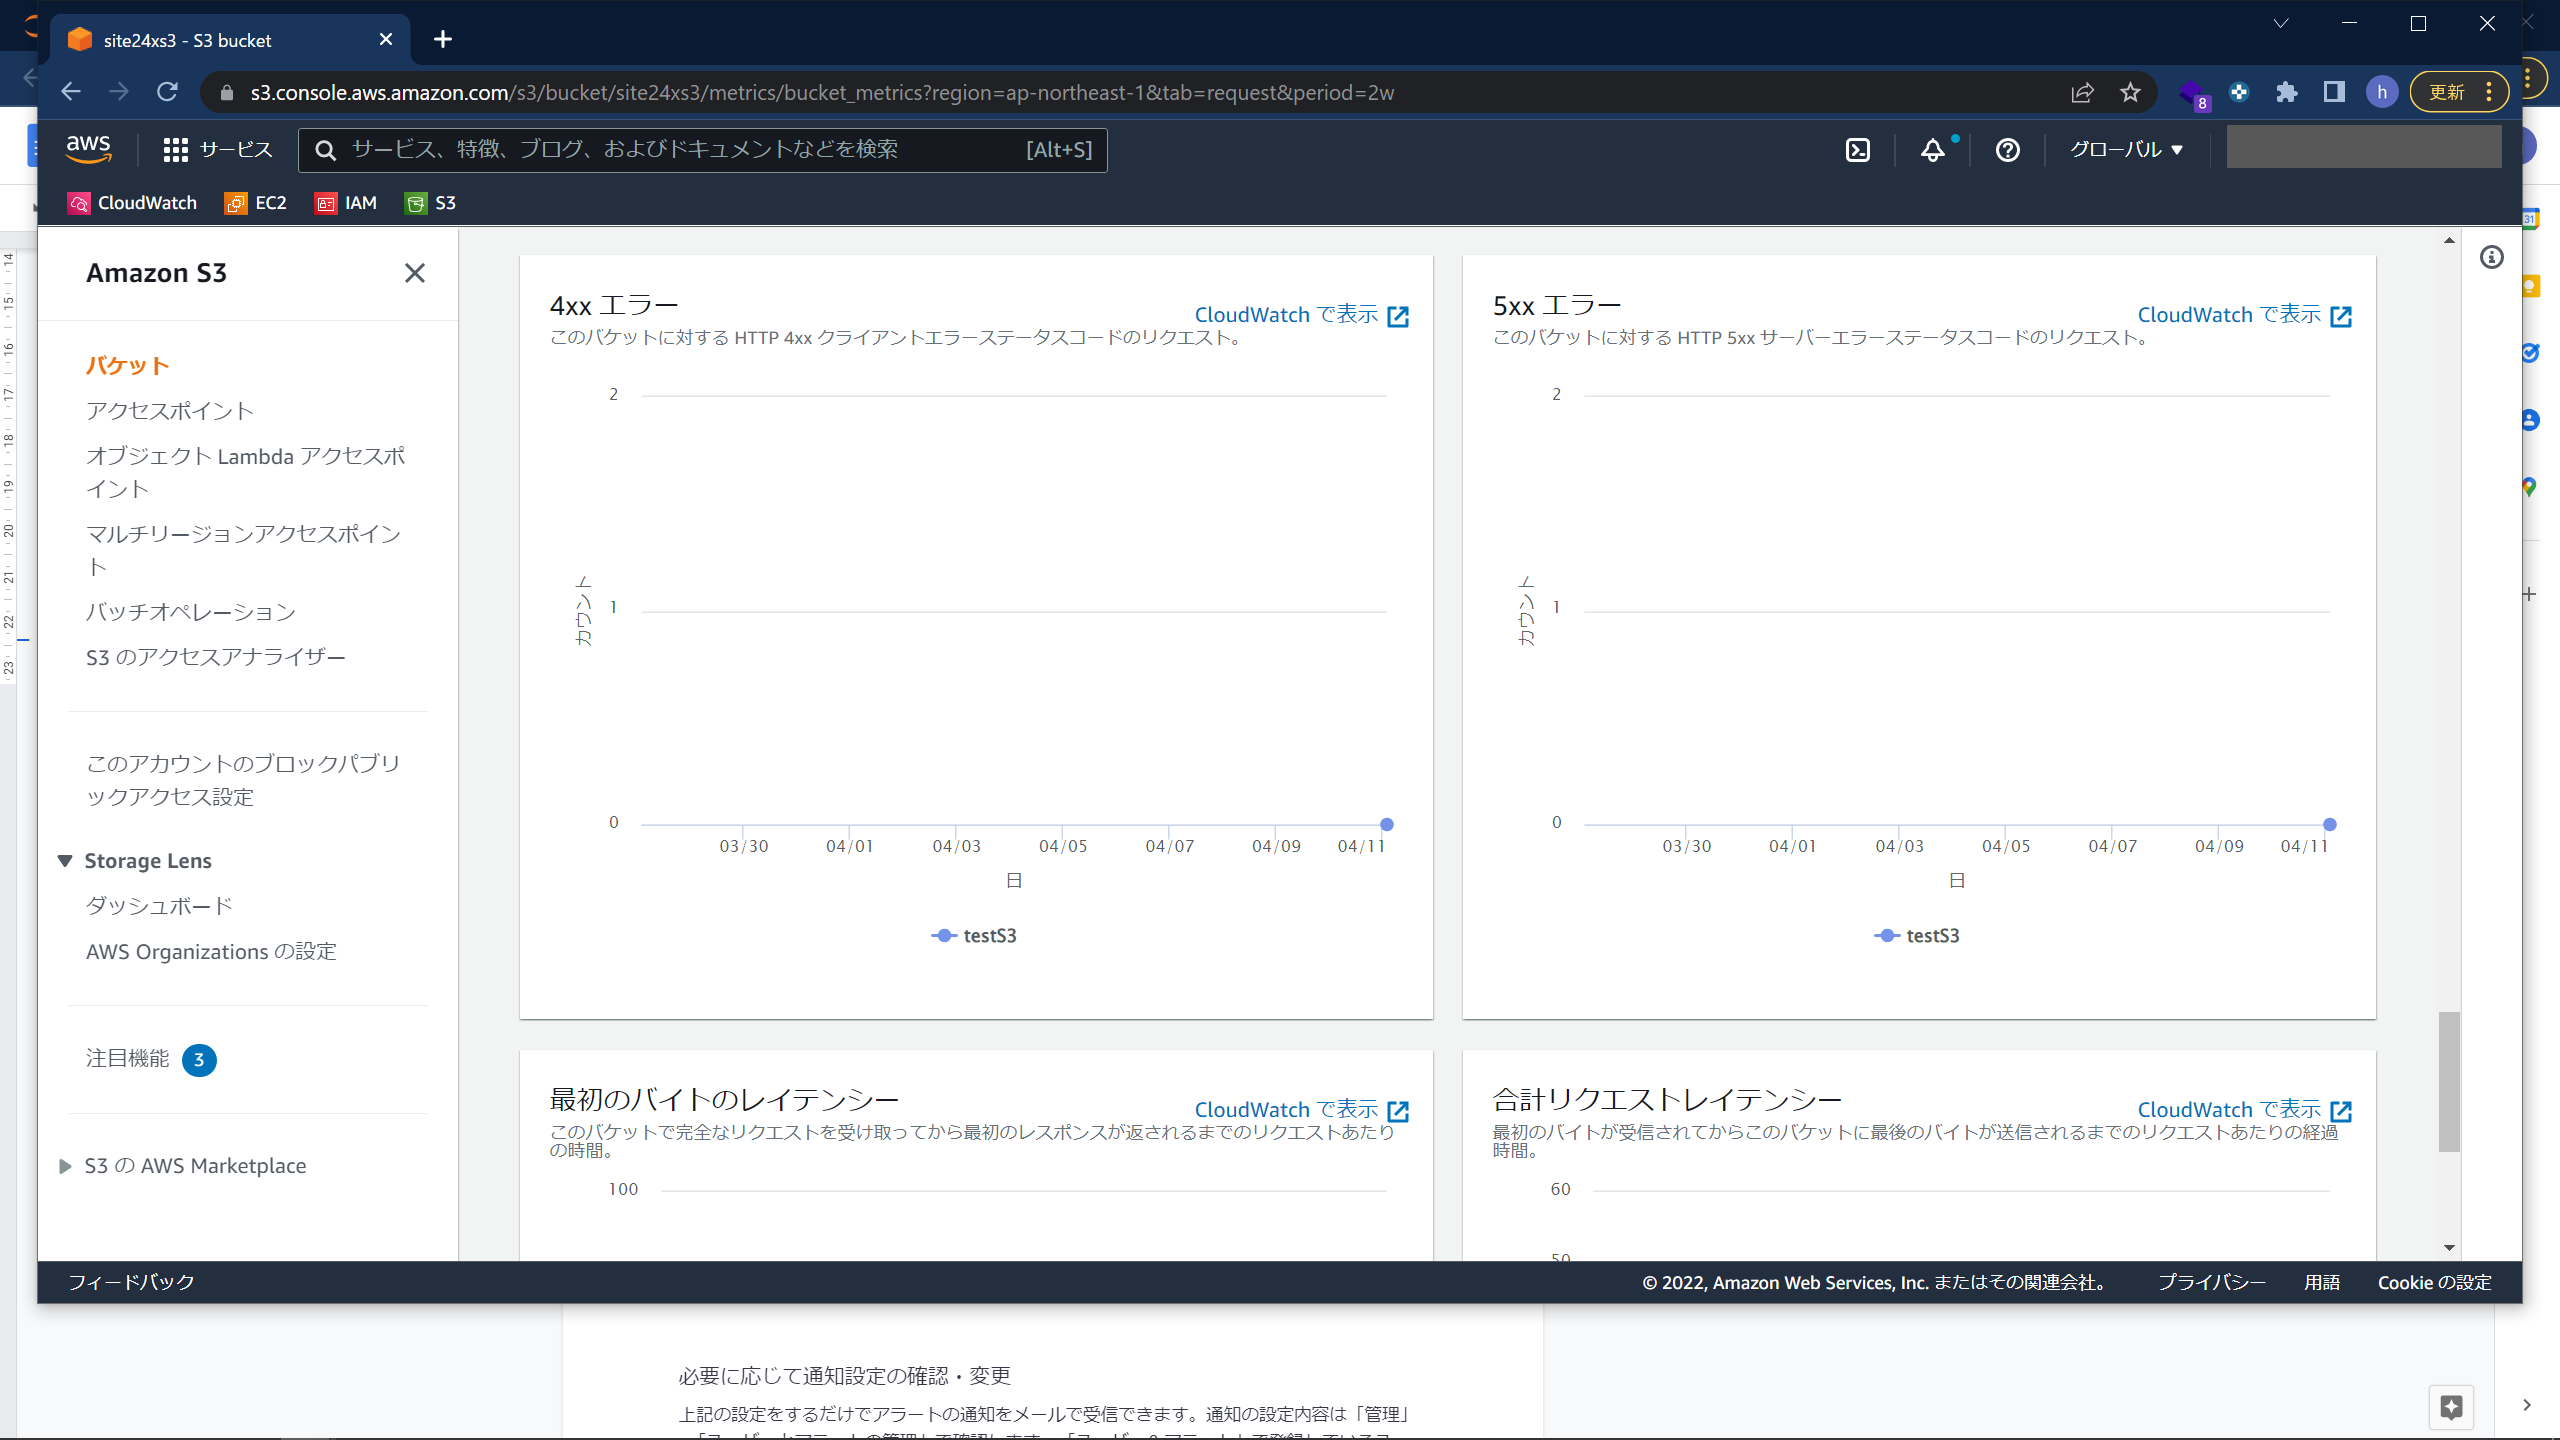This screenshot has height=1440, width=2560.
Task: Open the services grid menu
Action: [175, 150]
